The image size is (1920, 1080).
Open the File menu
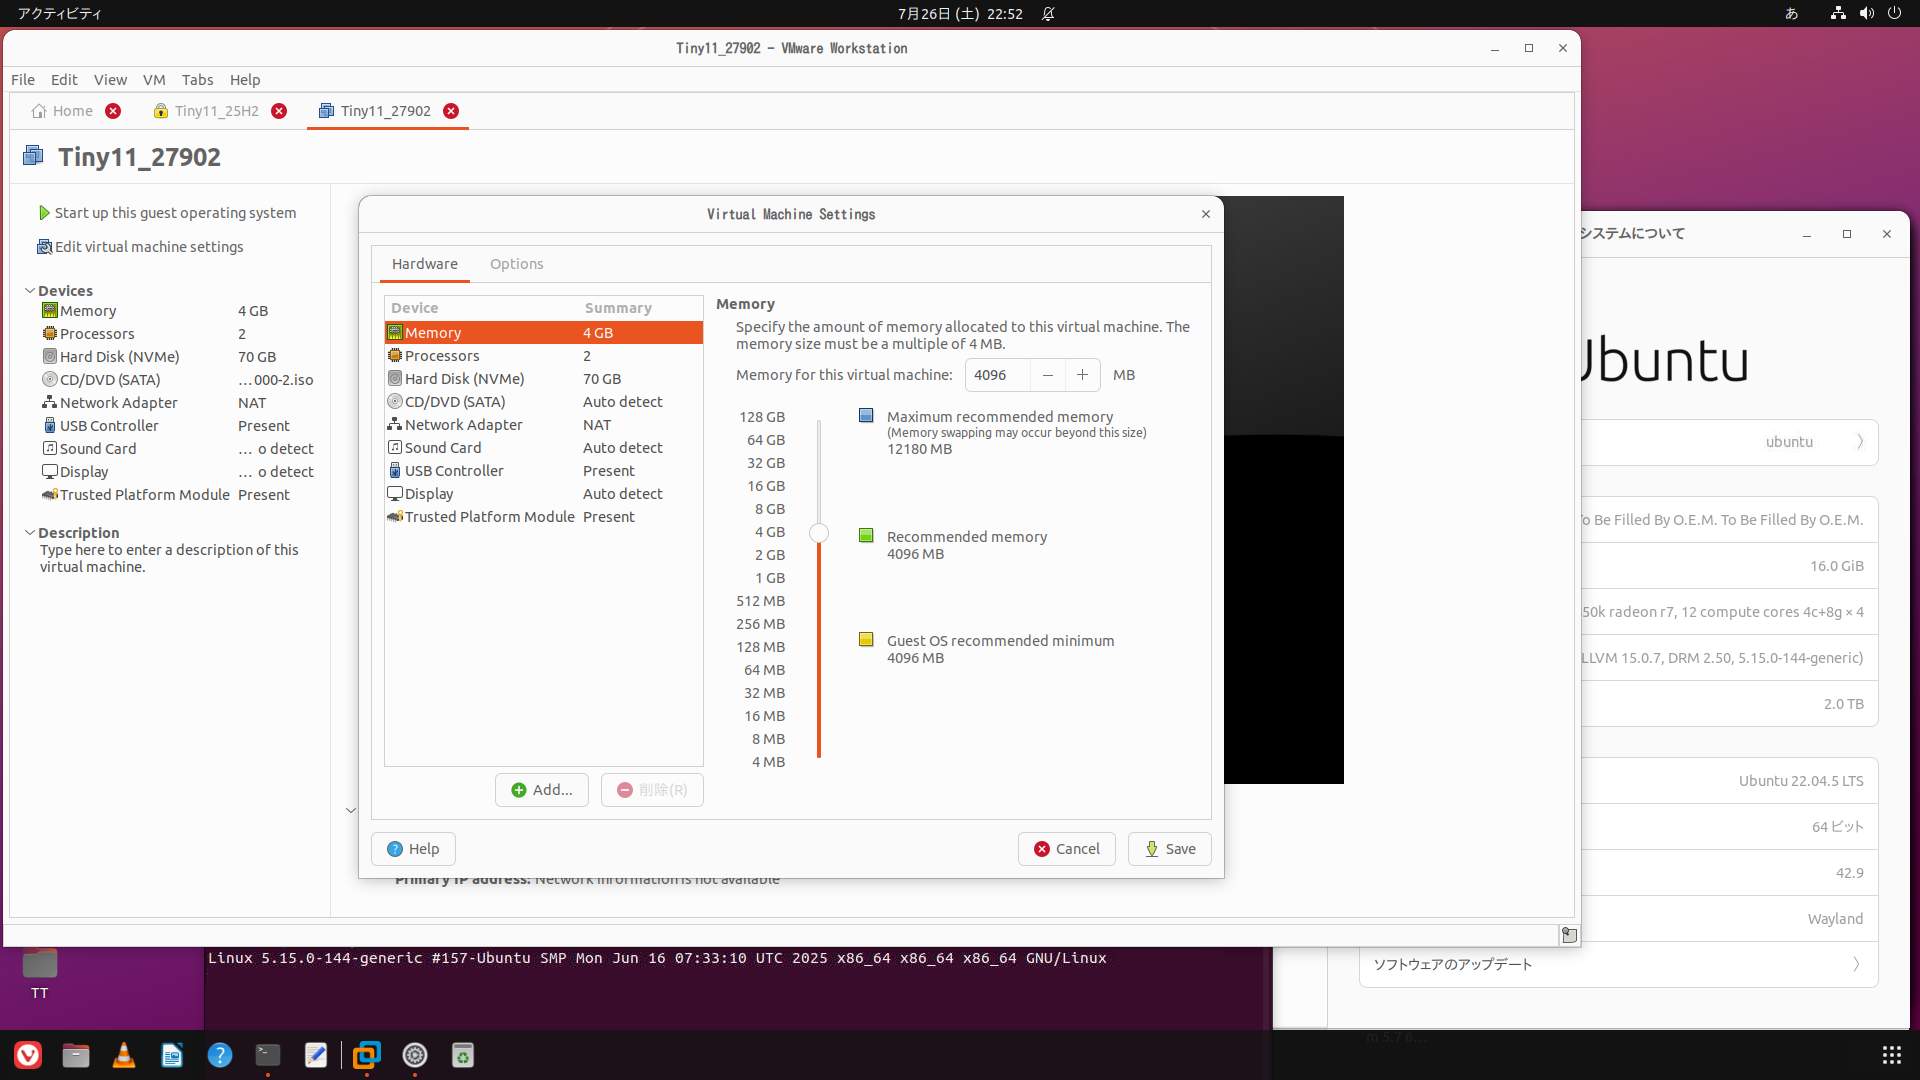coord(22,80)
